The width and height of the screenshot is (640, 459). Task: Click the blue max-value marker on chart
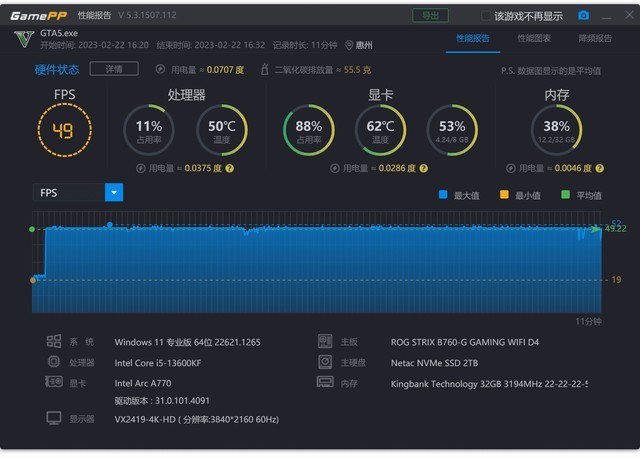click(x=109, y=224)
